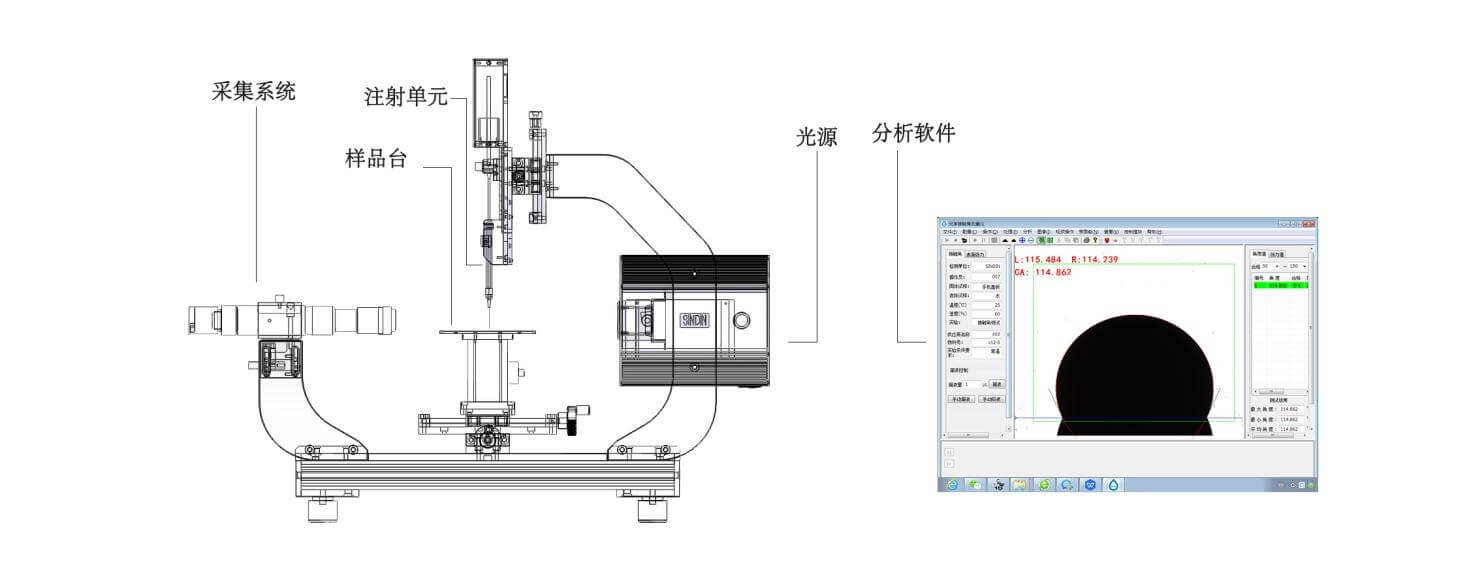Switch to the 表面张力 tab
The height and width of the screenshot is (581, 1469).
point(976,254)
